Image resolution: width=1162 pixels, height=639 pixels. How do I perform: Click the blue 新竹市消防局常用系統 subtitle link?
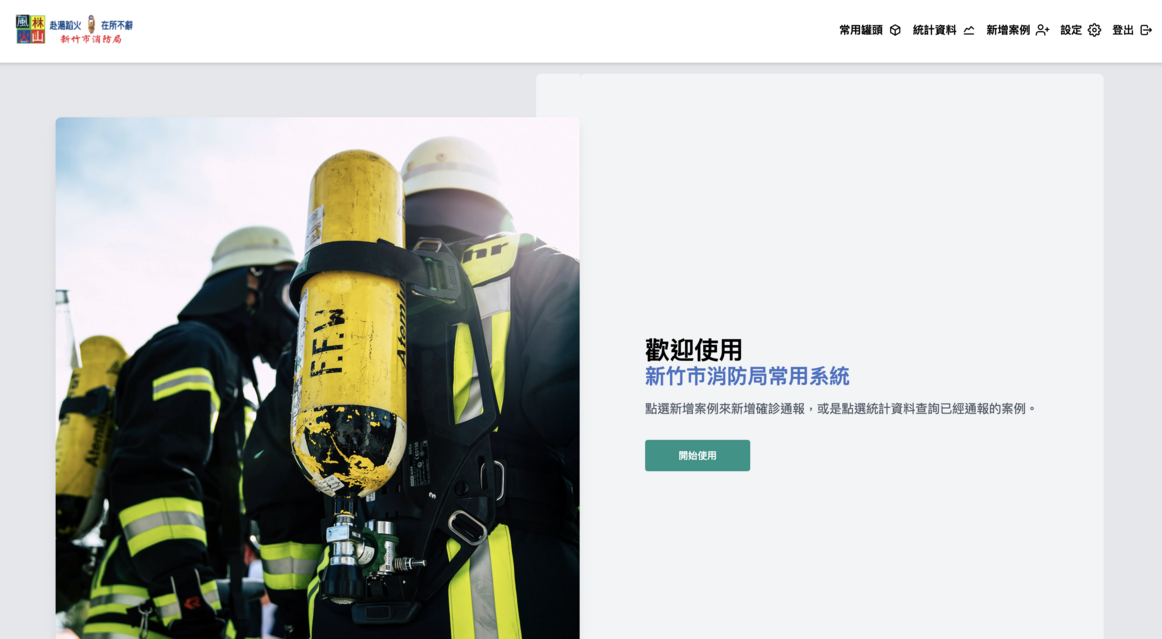click(x=747, y=377)
